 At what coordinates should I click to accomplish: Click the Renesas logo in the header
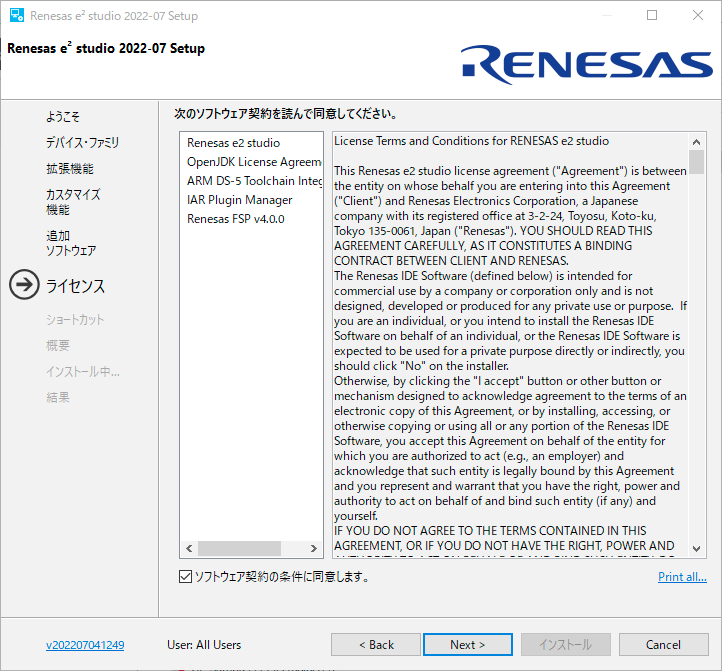(x=587, y=65)
